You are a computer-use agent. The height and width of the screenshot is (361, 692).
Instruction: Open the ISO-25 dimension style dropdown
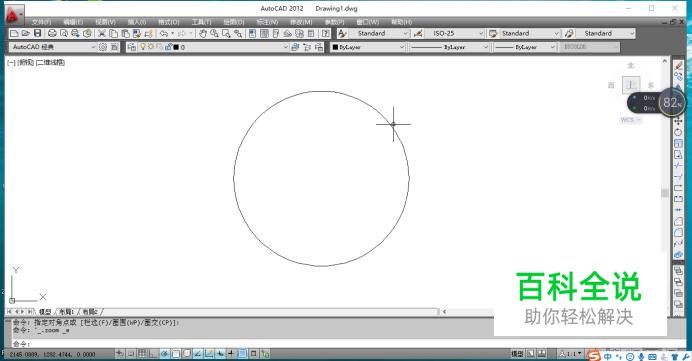(x=481, y=33)
